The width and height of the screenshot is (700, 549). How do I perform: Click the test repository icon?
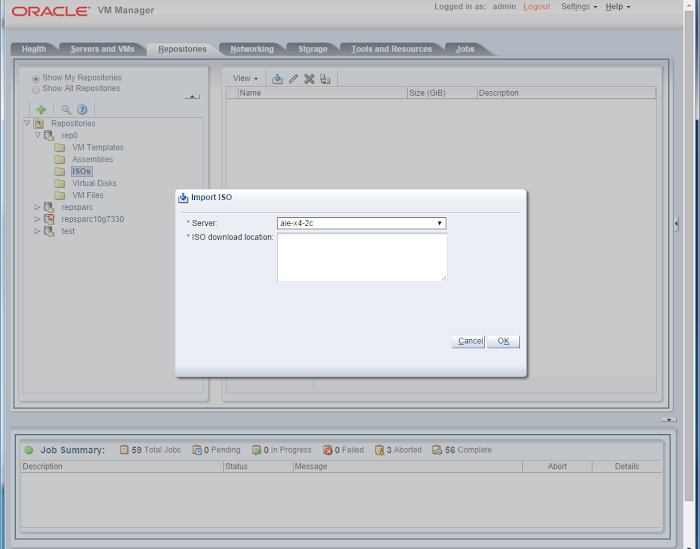click(x=49, y=231)
